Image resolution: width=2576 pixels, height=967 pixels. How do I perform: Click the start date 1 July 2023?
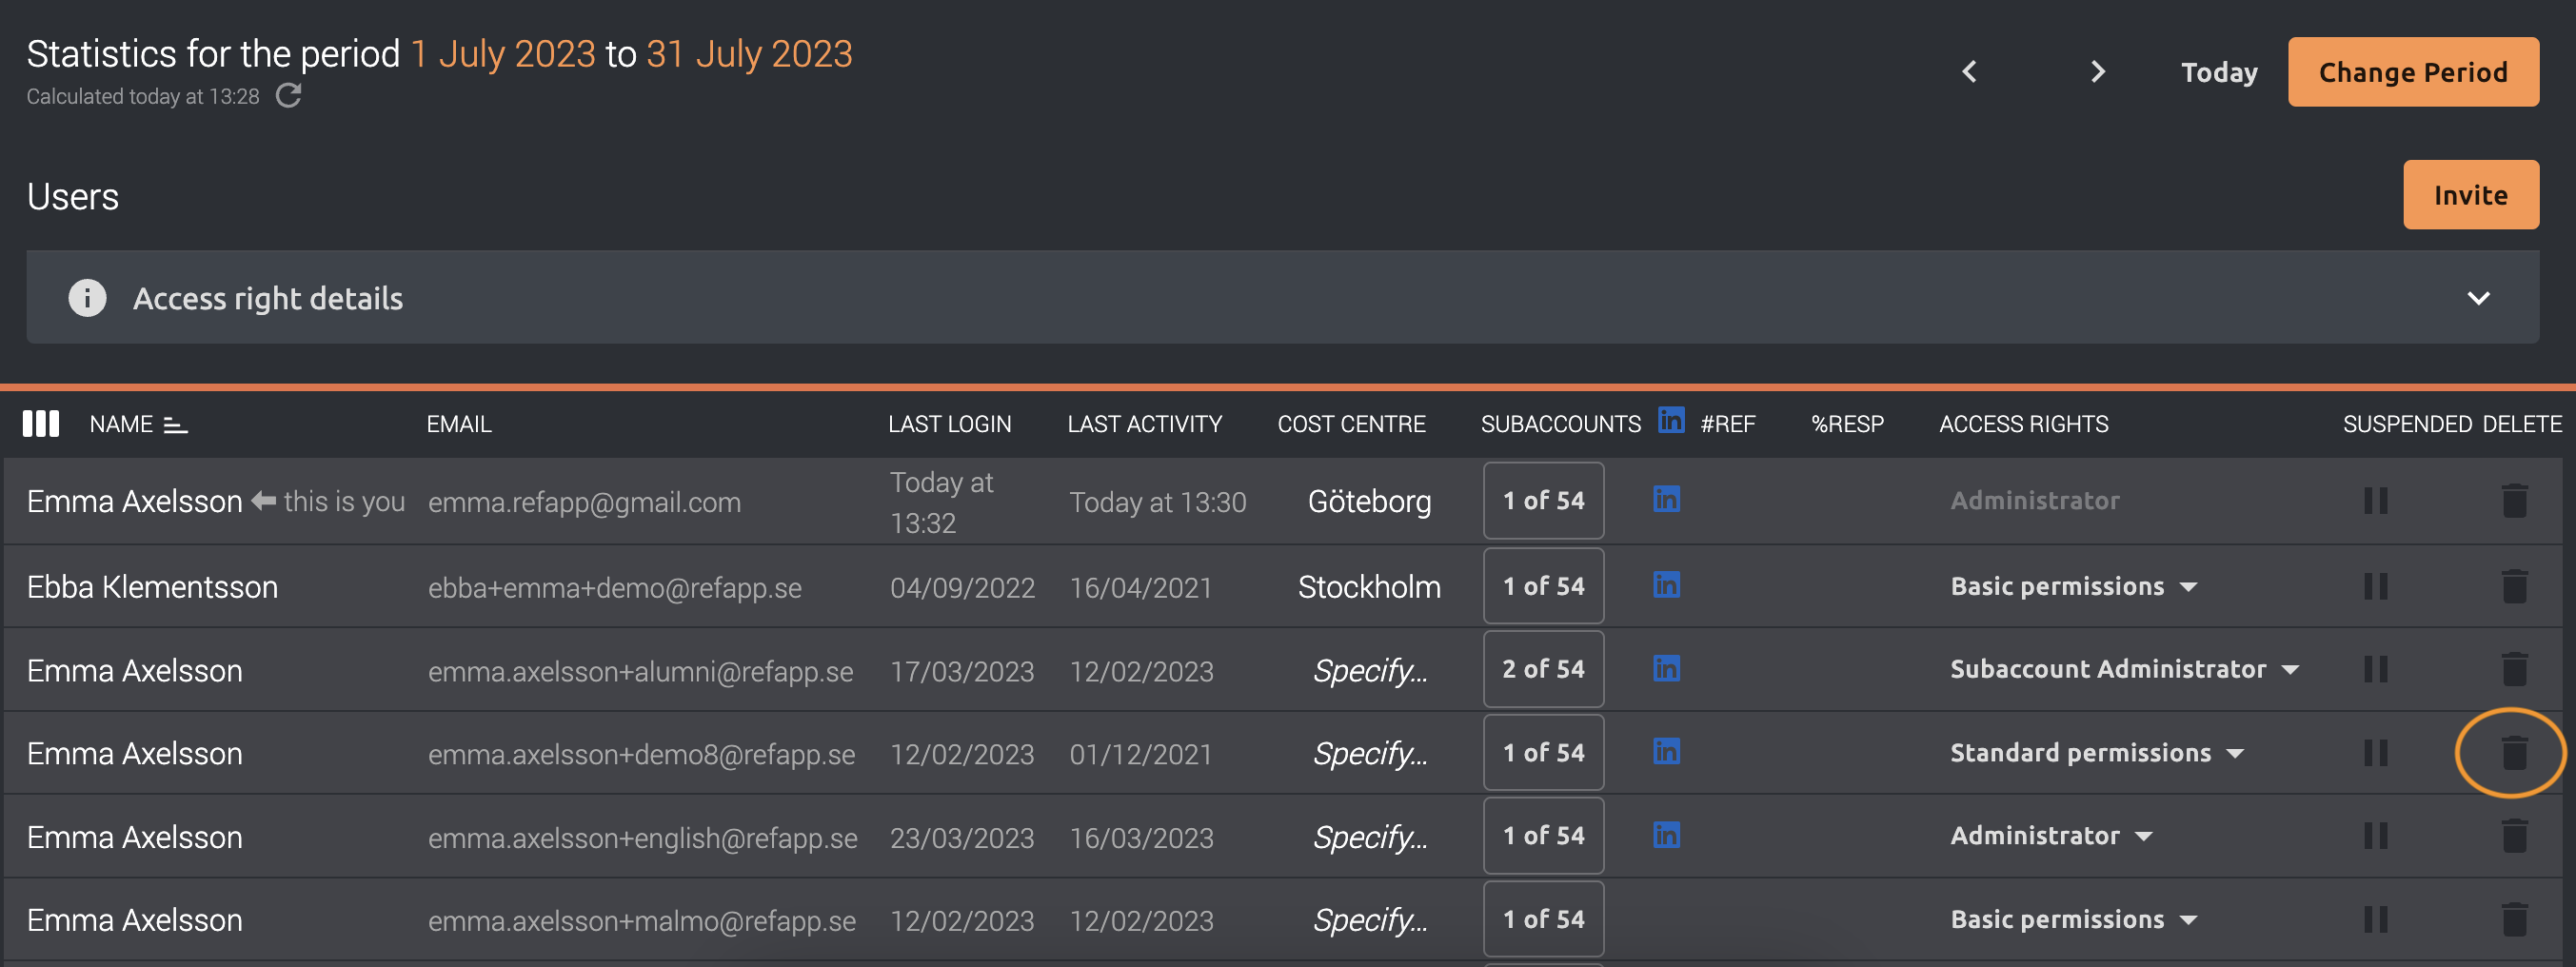tap(503, 54)
